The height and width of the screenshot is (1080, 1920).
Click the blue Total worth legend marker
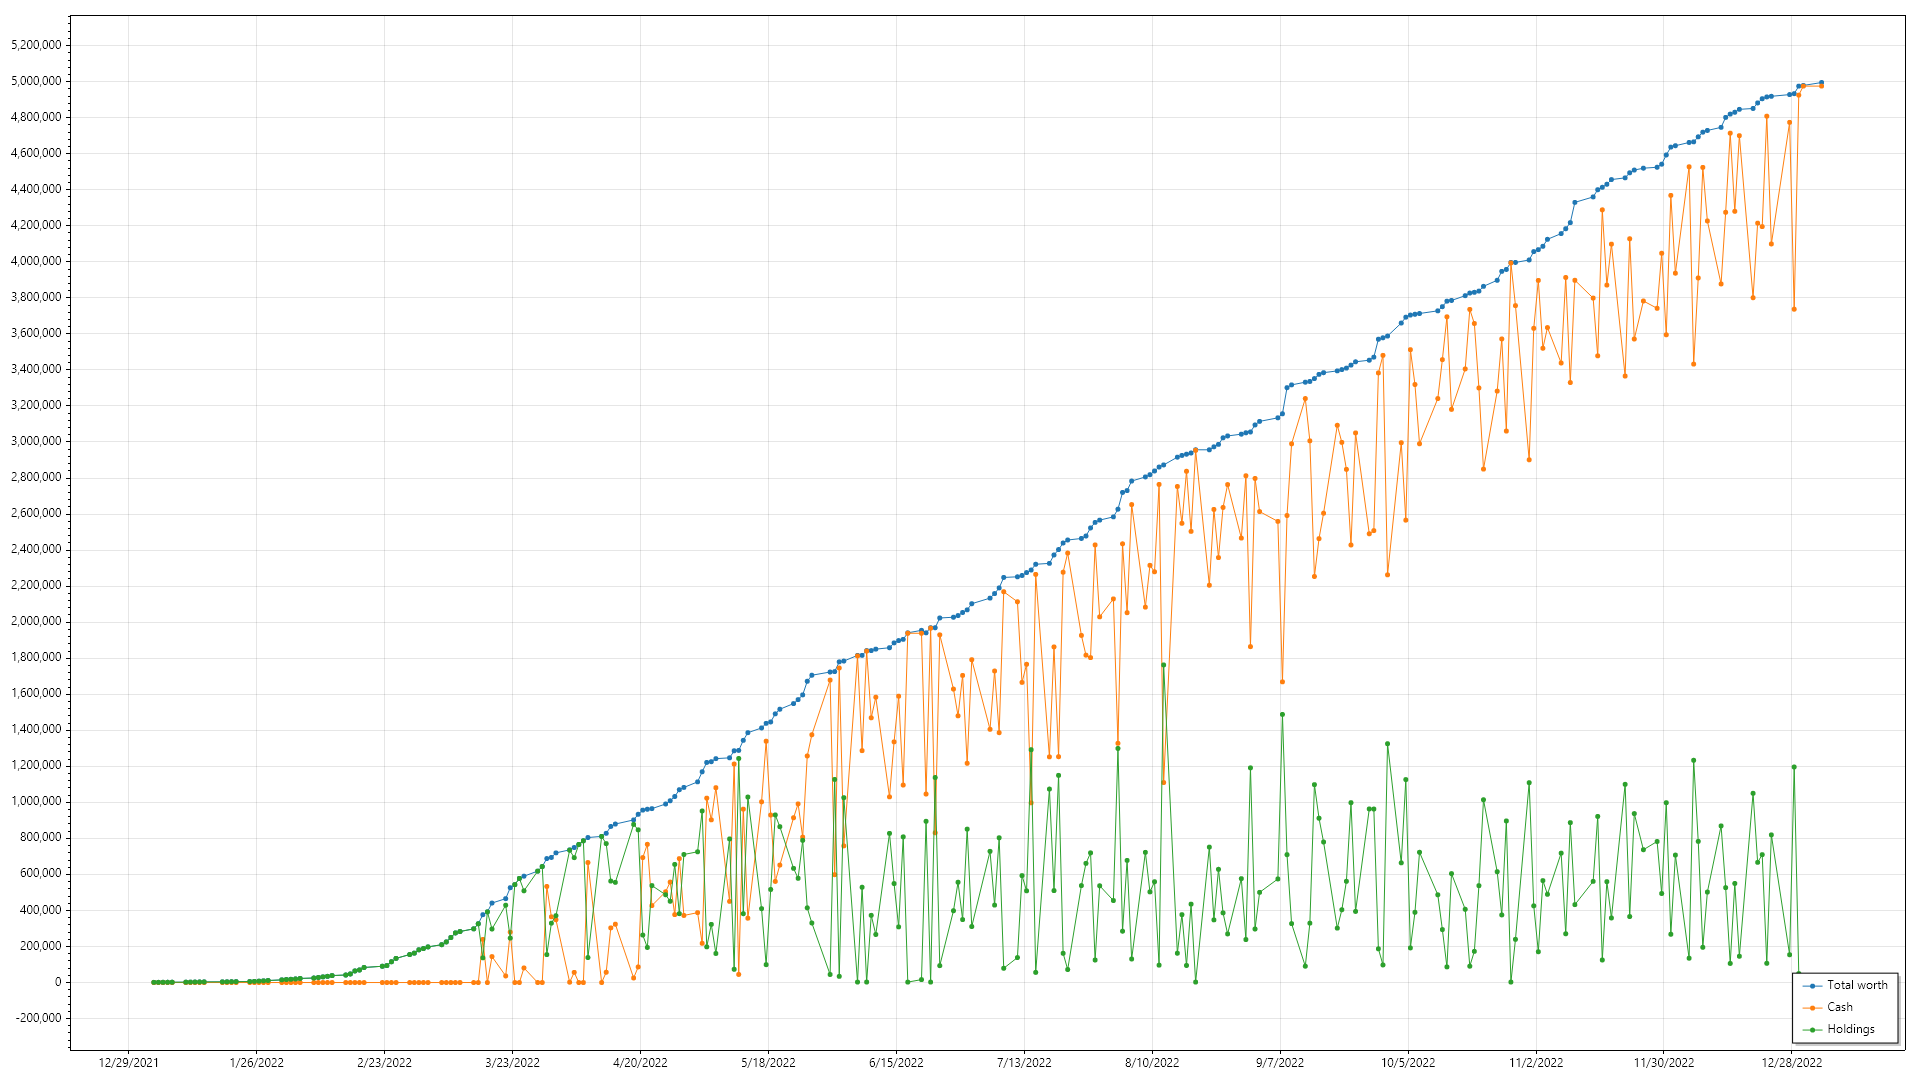(x=1813, y=986)
